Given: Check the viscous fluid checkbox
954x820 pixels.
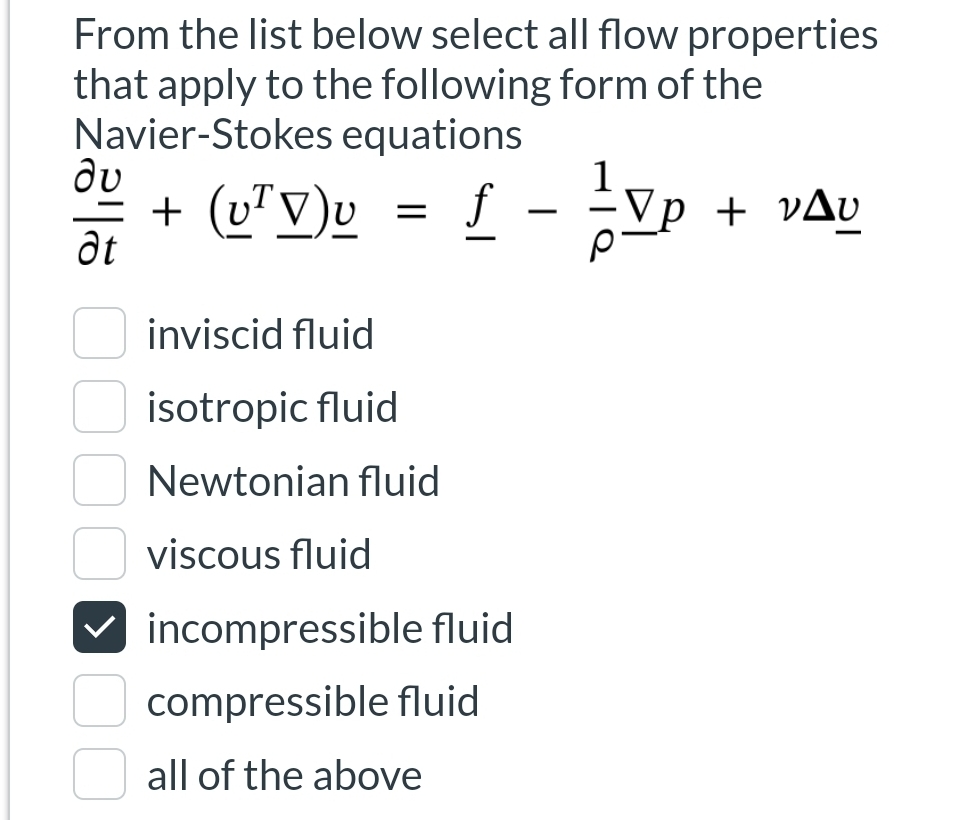Looking at the screenshot, I should (x=99, y=554).
